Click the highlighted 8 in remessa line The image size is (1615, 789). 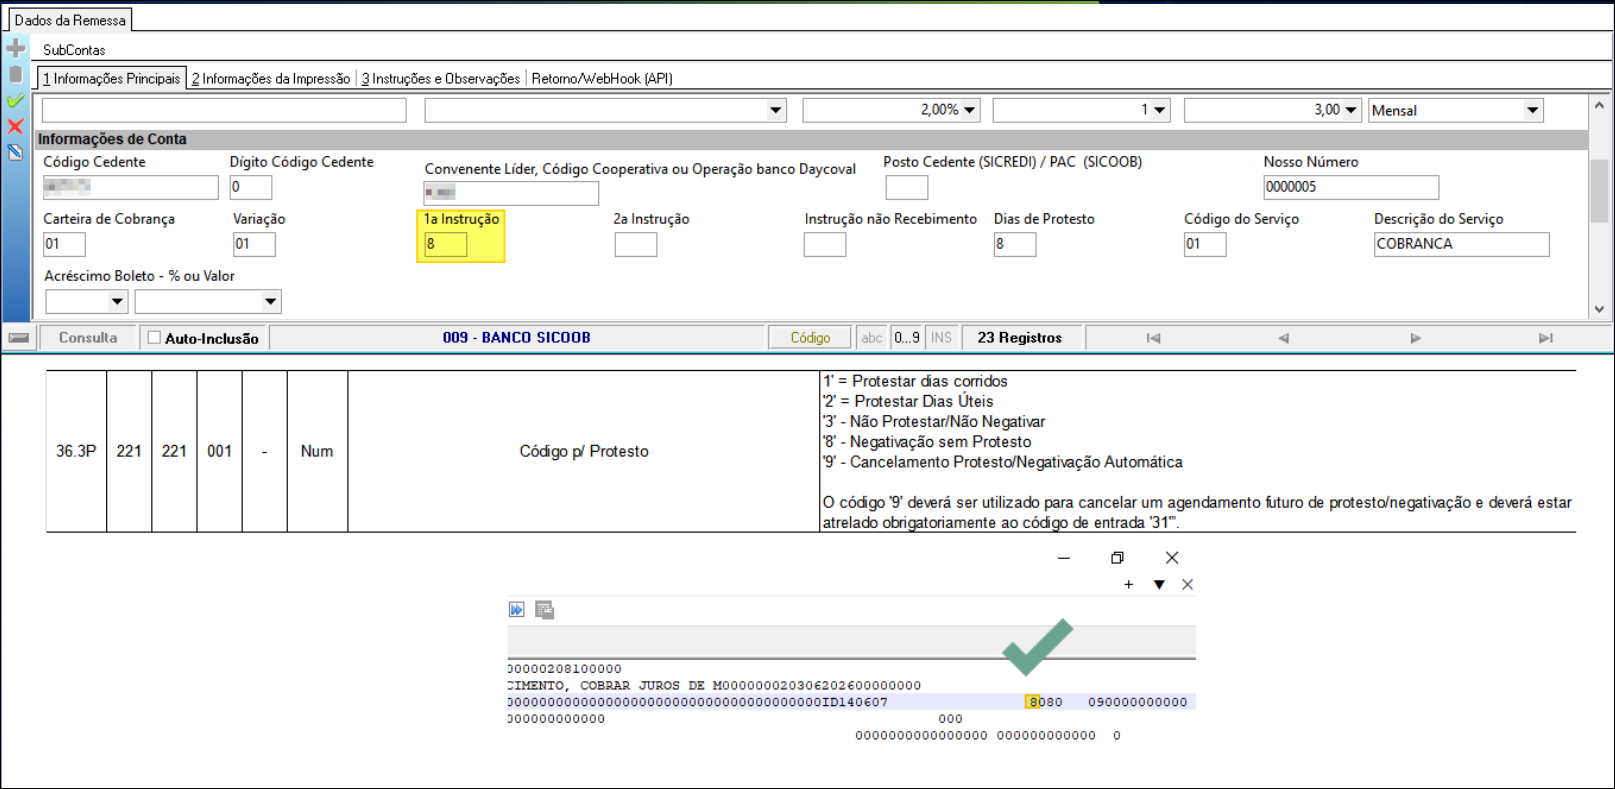pos(1033,702)
